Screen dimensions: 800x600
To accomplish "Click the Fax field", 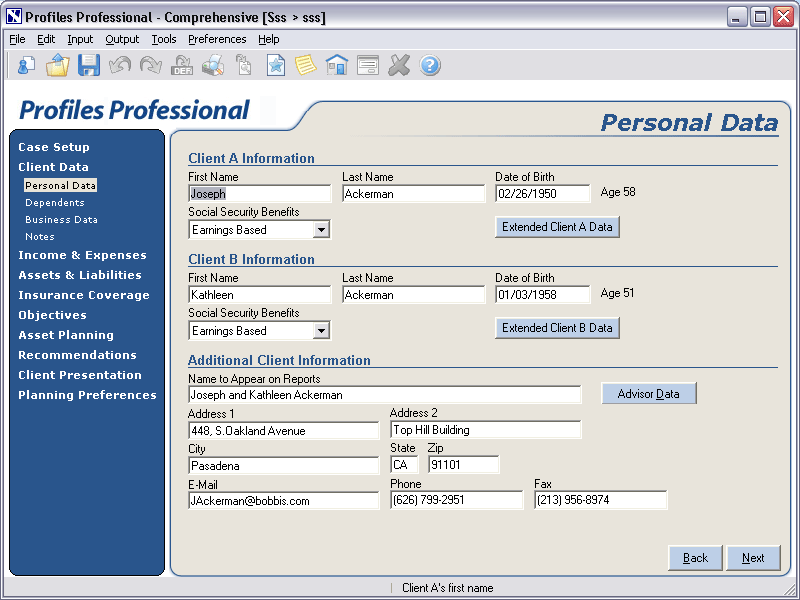I will point(601,500).
